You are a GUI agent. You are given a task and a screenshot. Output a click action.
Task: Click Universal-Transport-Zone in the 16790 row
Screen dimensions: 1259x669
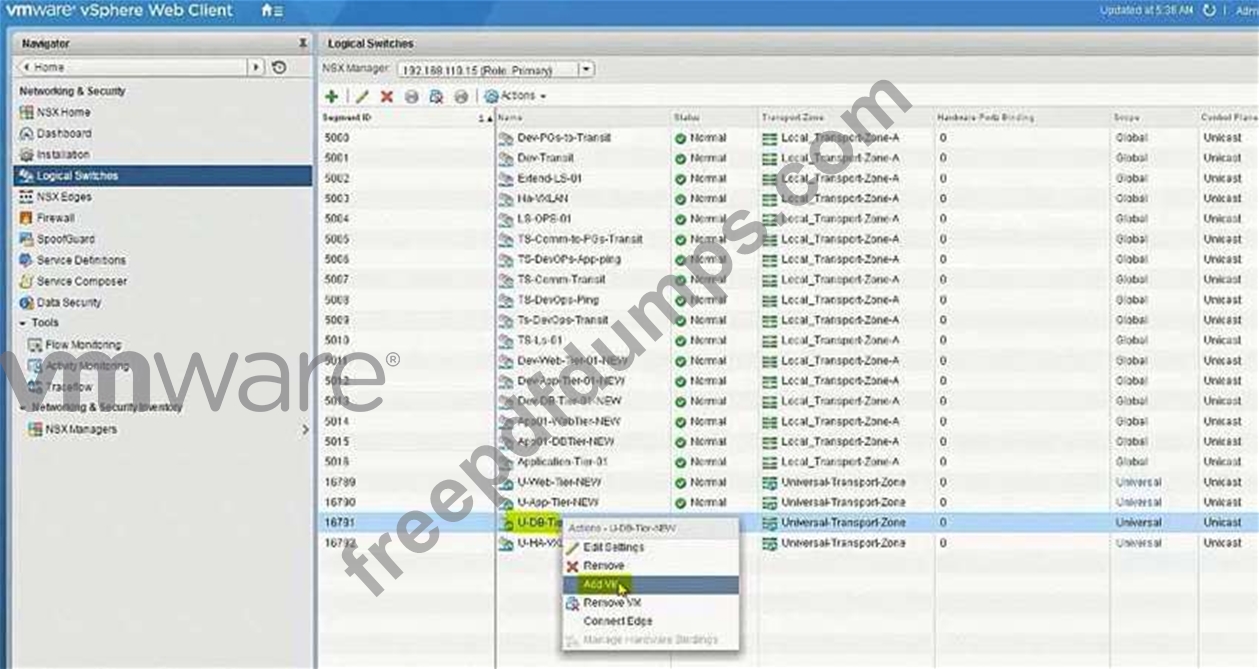pos(843,502)
